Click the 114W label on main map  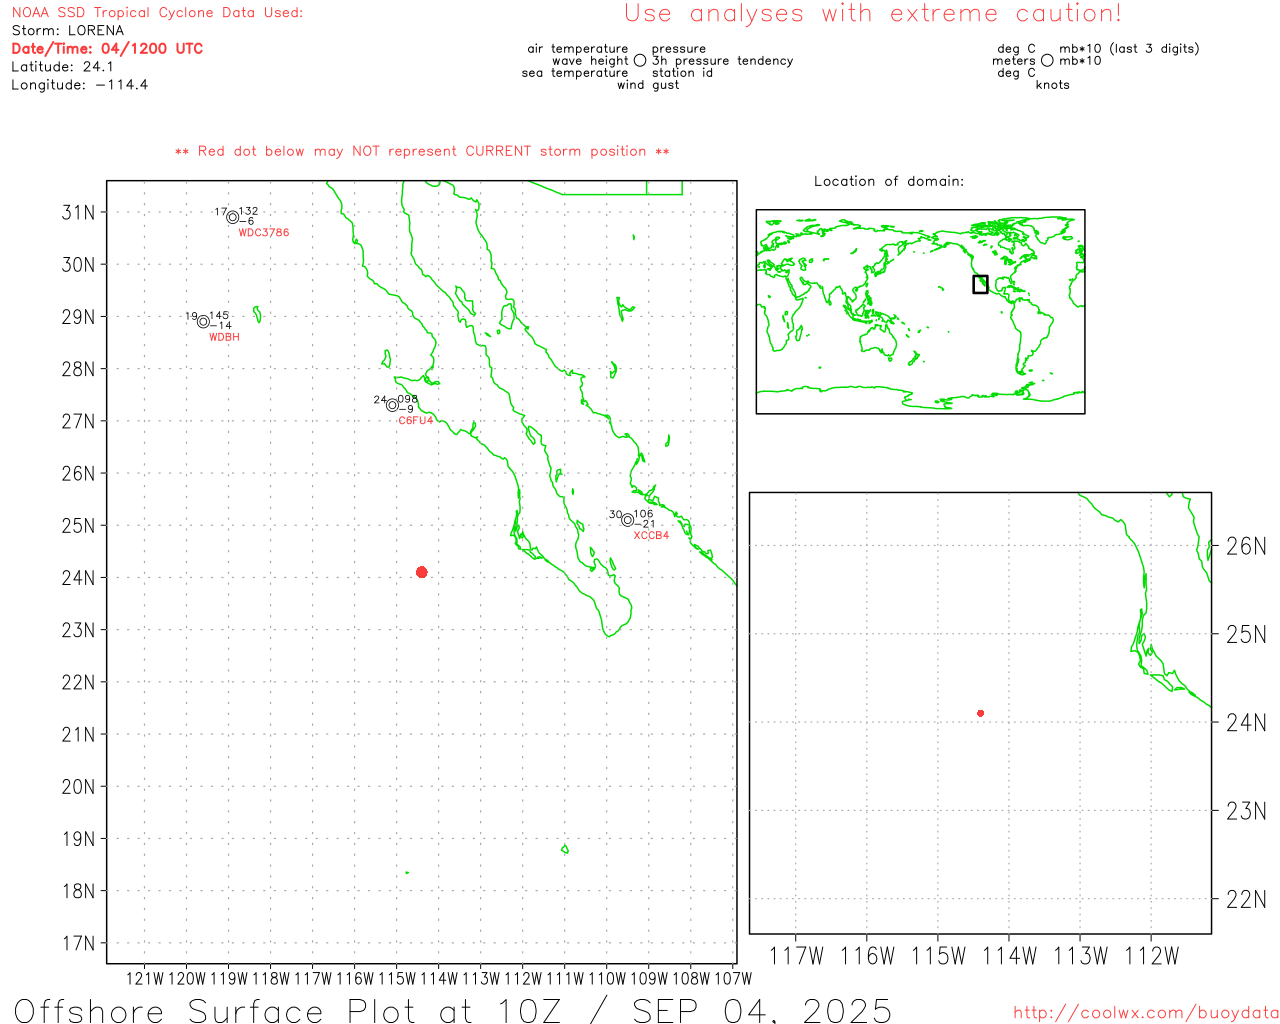pyautogui.click(x=439, y=979)
